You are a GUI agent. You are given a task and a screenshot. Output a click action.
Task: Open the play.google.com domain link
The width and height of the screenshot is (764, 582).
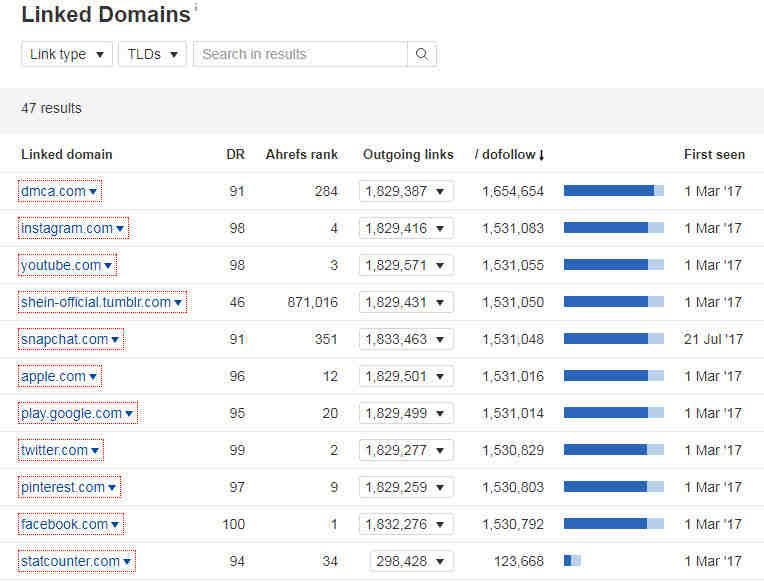71,413
